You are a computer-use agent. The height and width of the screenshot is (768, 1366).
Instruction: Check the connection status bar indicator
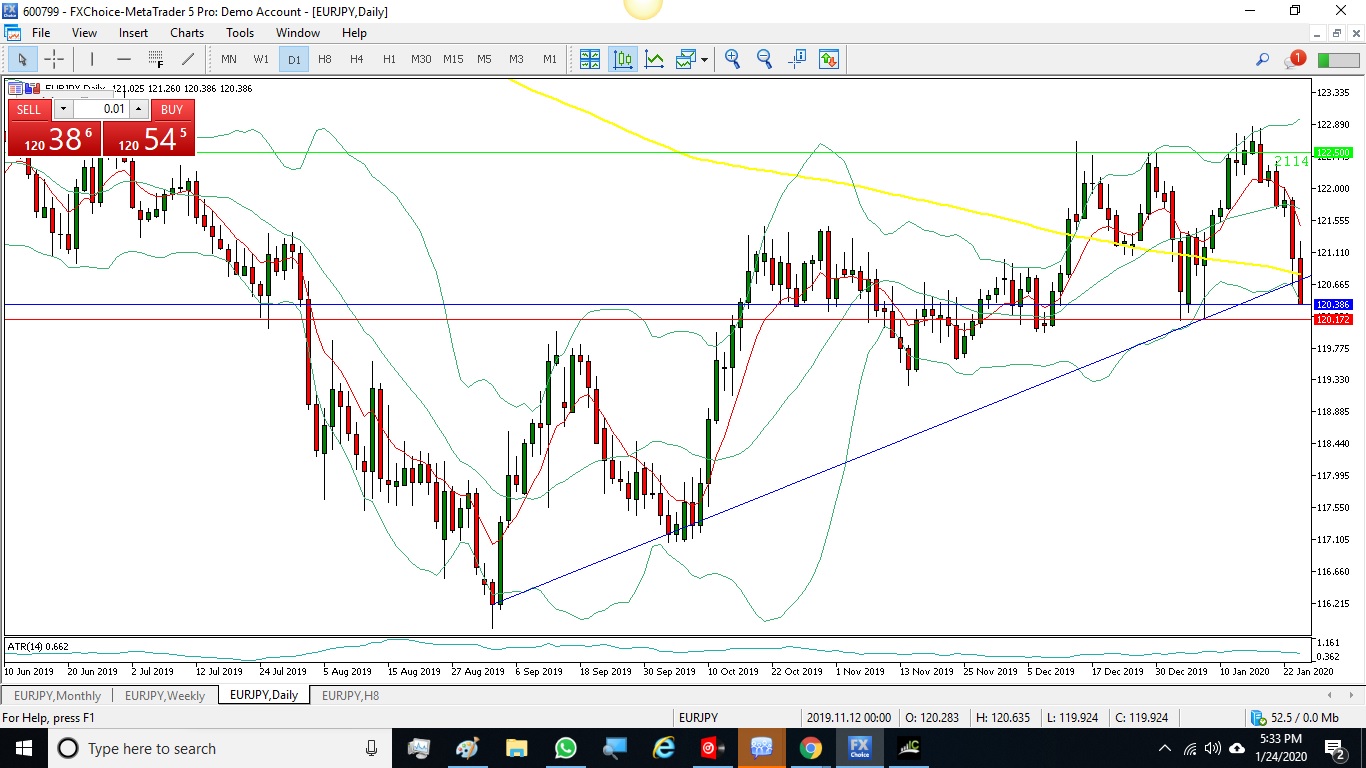click(x=1338, y=60)
